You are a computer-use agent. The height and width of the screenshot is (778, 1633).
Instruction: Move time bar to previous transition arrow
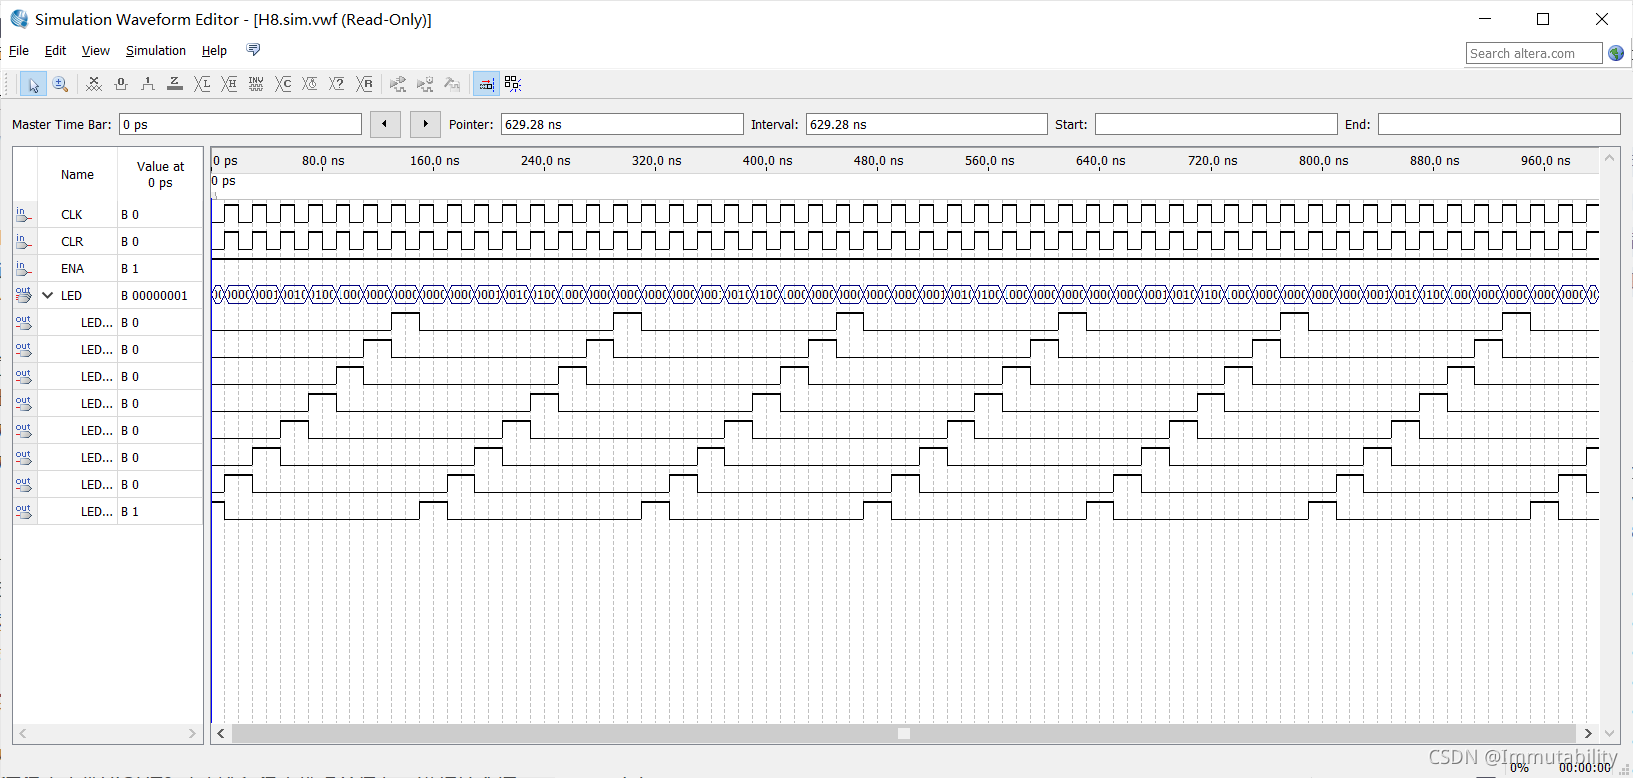tap(385, 124)
